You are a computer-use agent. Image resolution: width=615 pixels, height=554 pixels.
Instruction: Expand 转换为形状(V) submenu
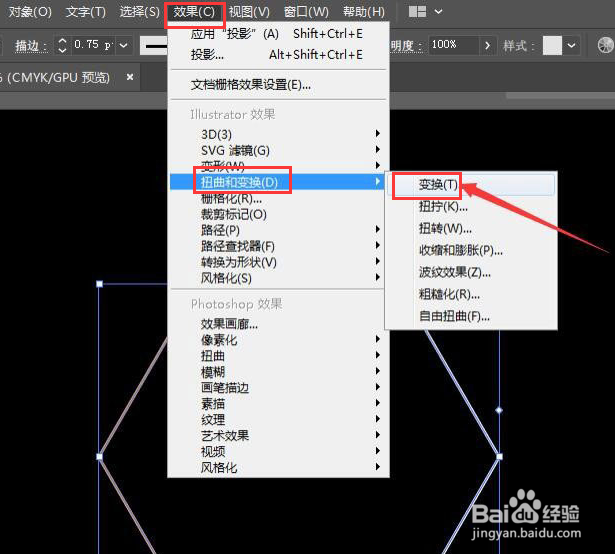click(x=277, y=262)
